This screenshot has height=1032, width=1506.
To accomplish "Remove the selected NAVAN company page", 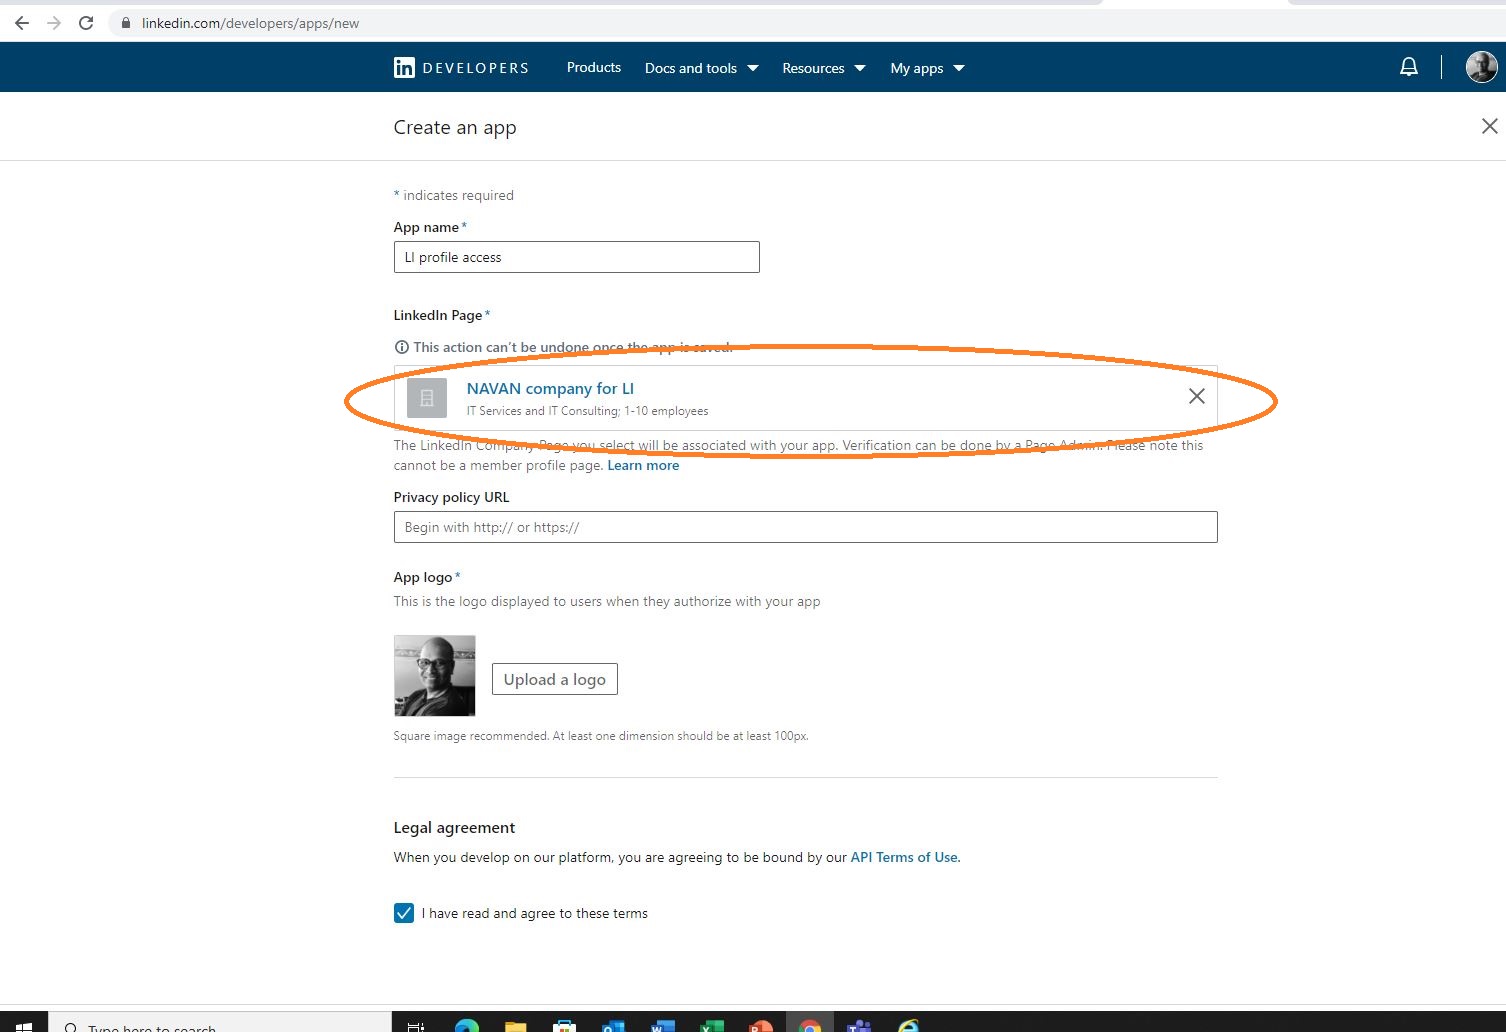I will pyautogui.click(x=1196, y=396).
